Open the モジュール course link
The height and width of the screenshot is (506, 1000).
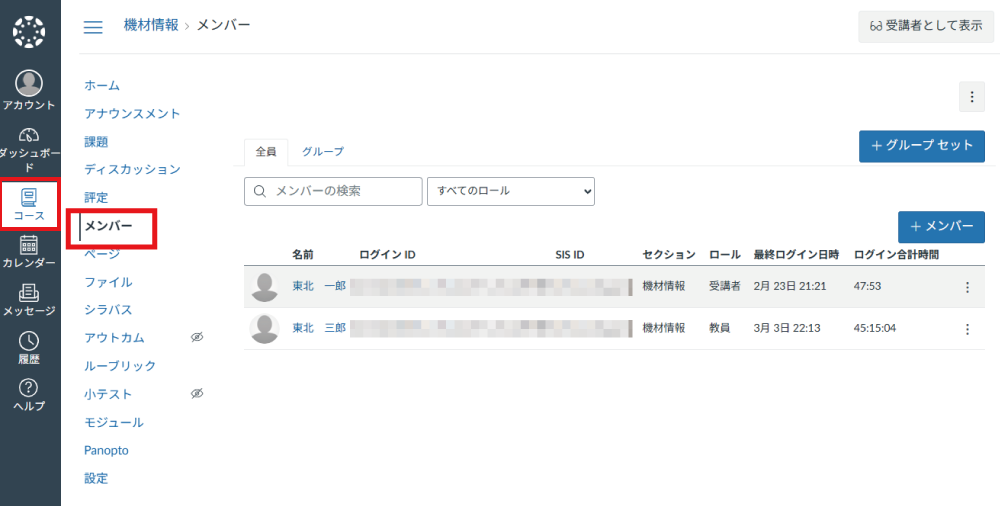(x=114, y=422)
